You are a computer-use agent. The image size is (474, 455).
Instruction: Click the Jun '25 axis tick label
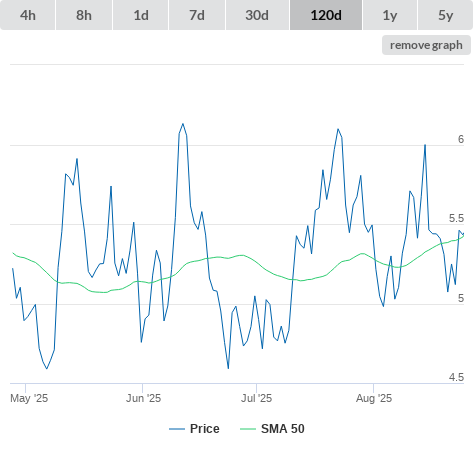pos(143,398)
